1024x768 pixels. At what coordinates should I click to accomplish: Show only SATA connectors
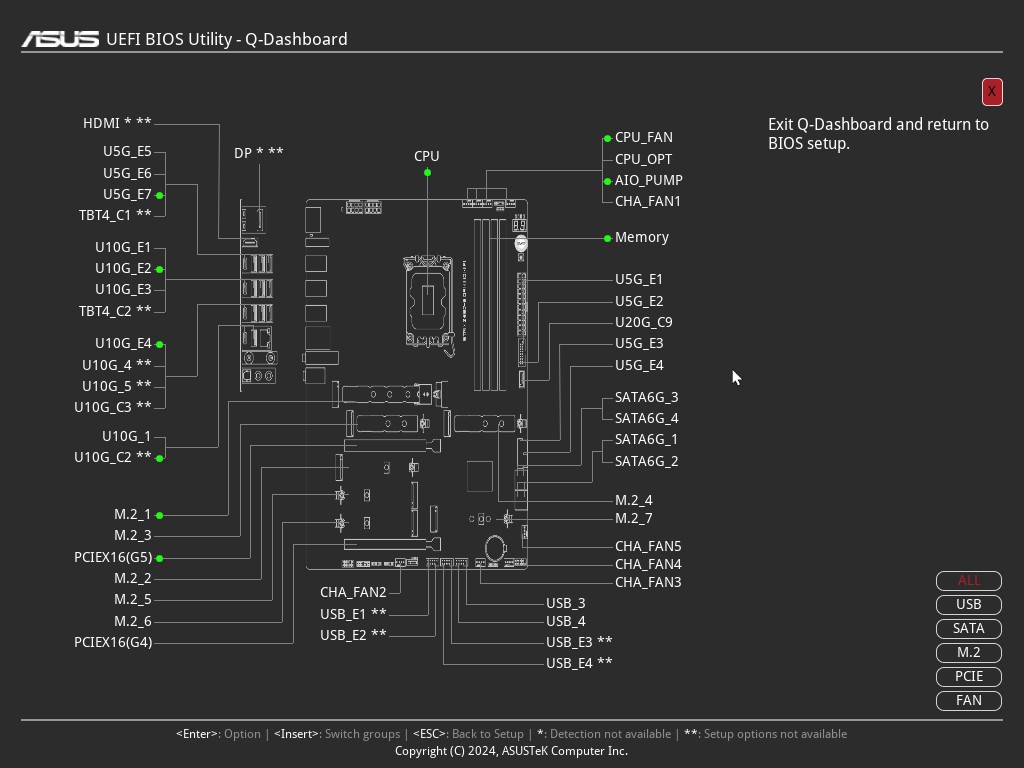968,629
